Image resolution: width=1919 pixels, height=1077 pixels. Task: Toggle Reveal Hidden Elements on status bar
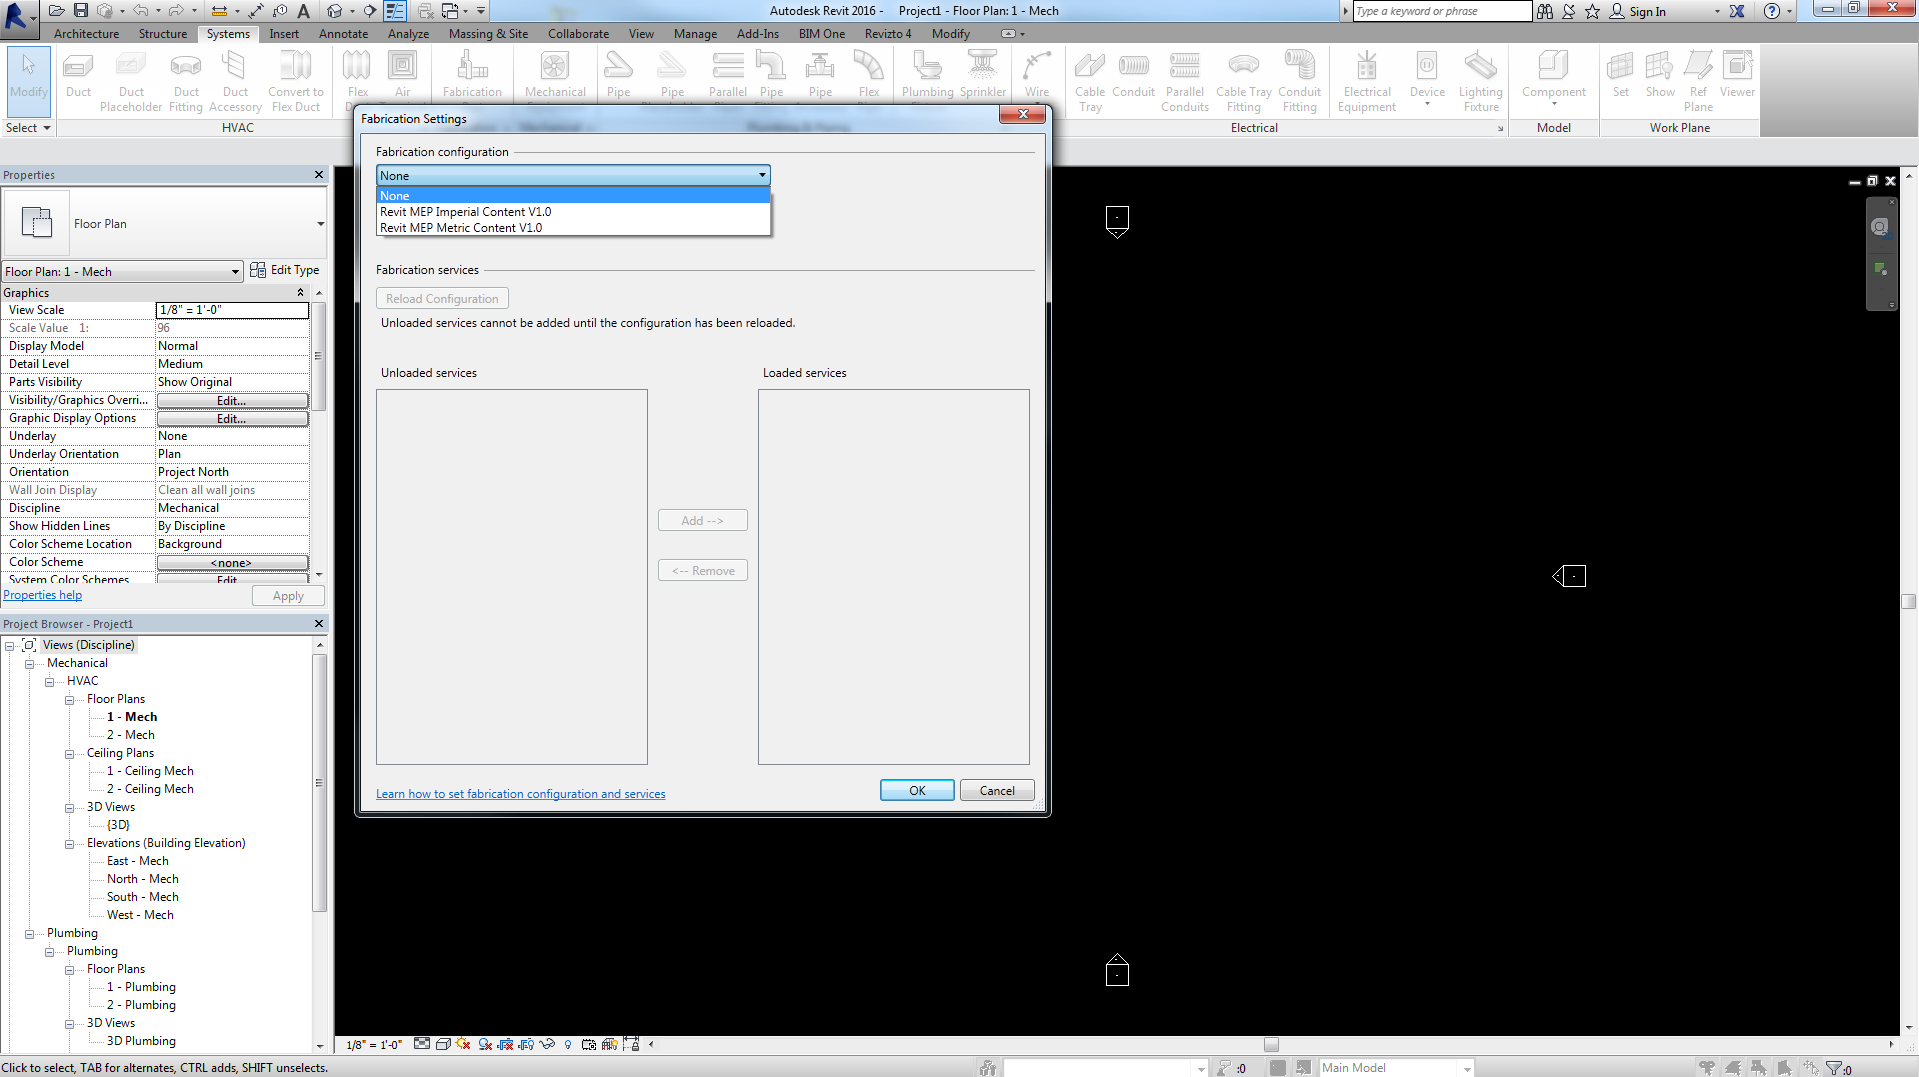(567, 1044)
